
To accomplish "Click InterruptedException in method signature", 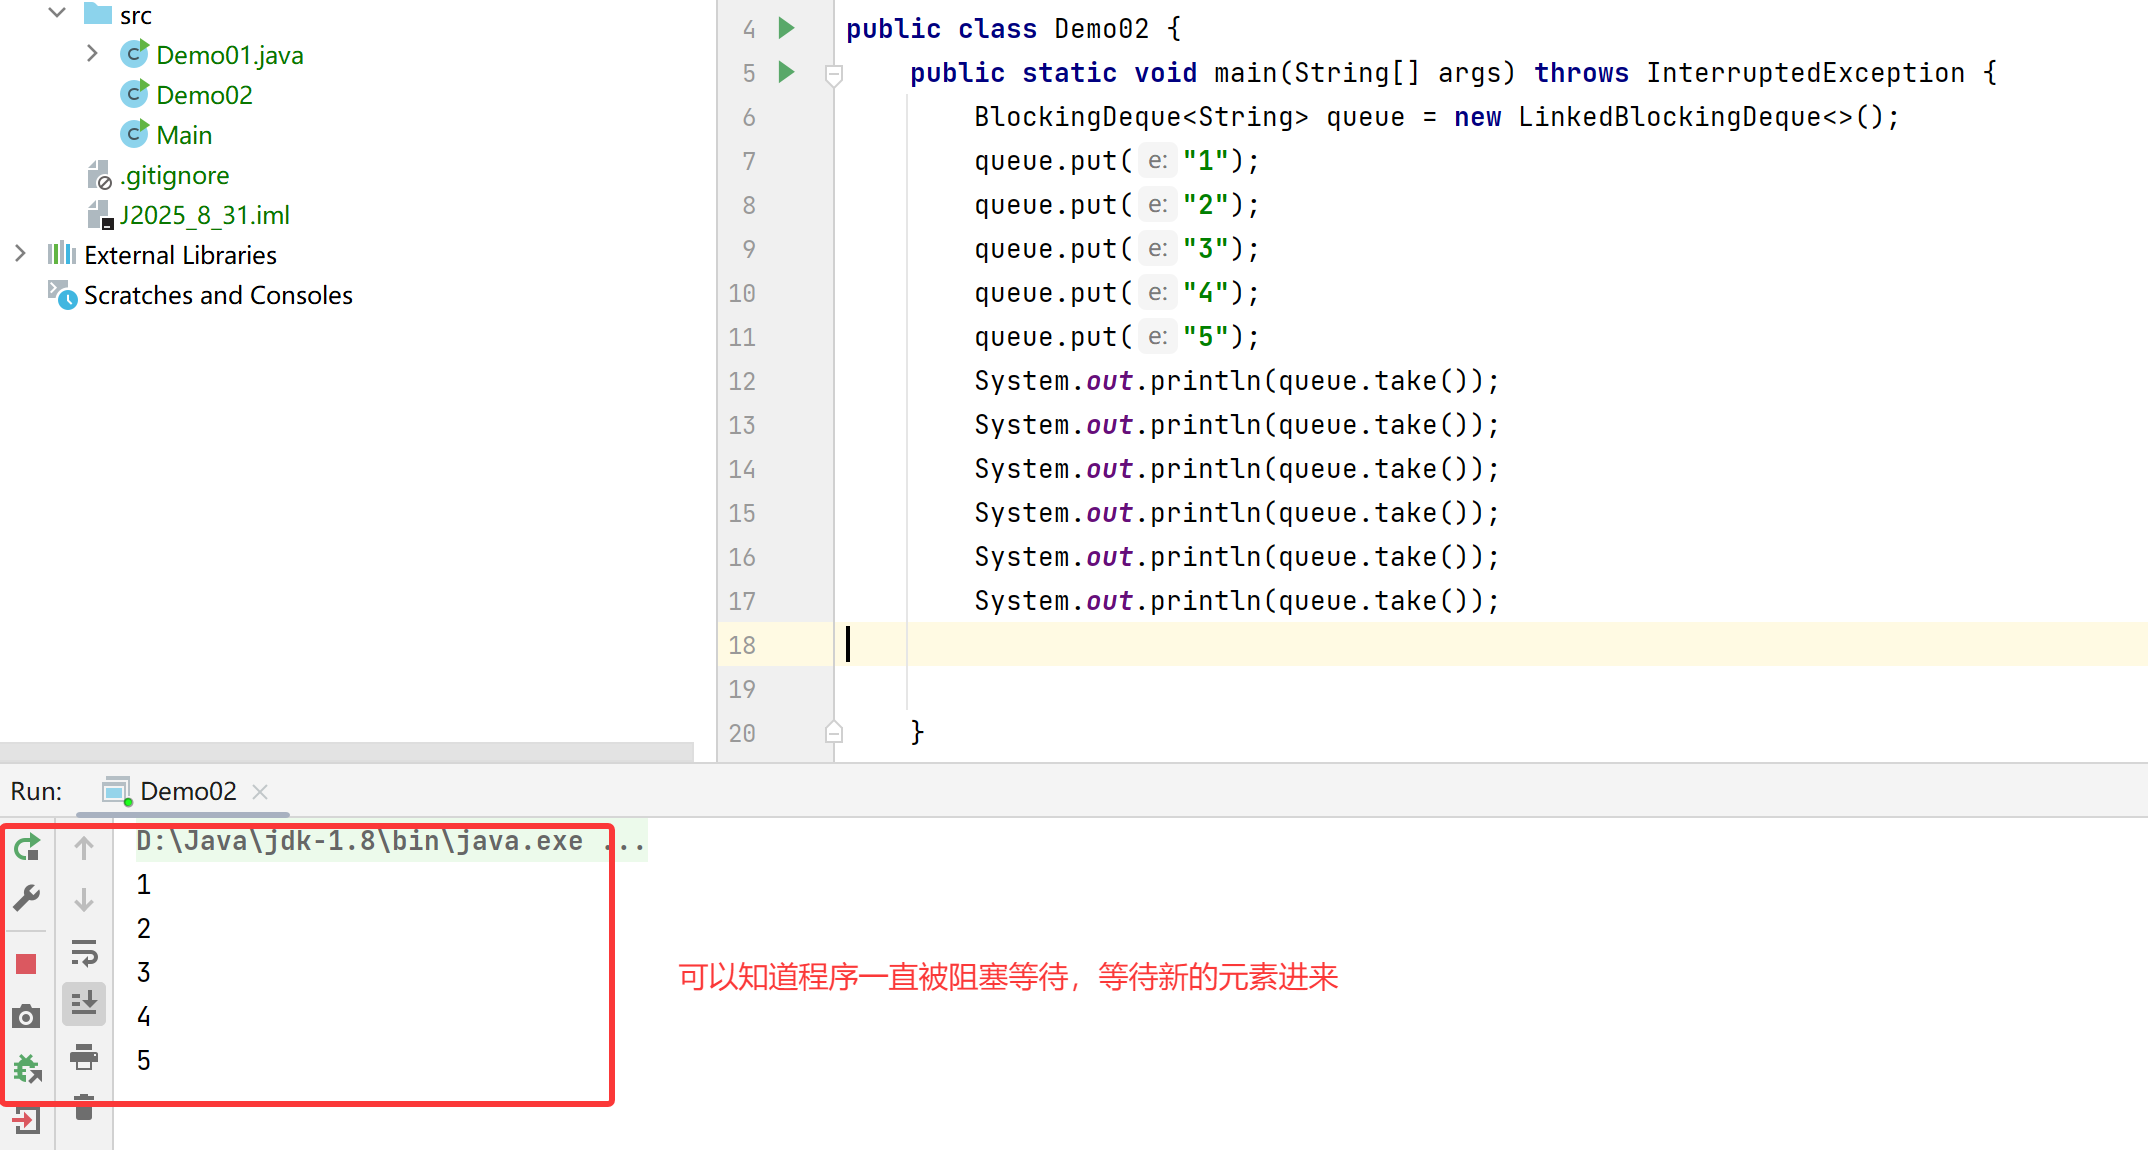I will point(1806,73).
